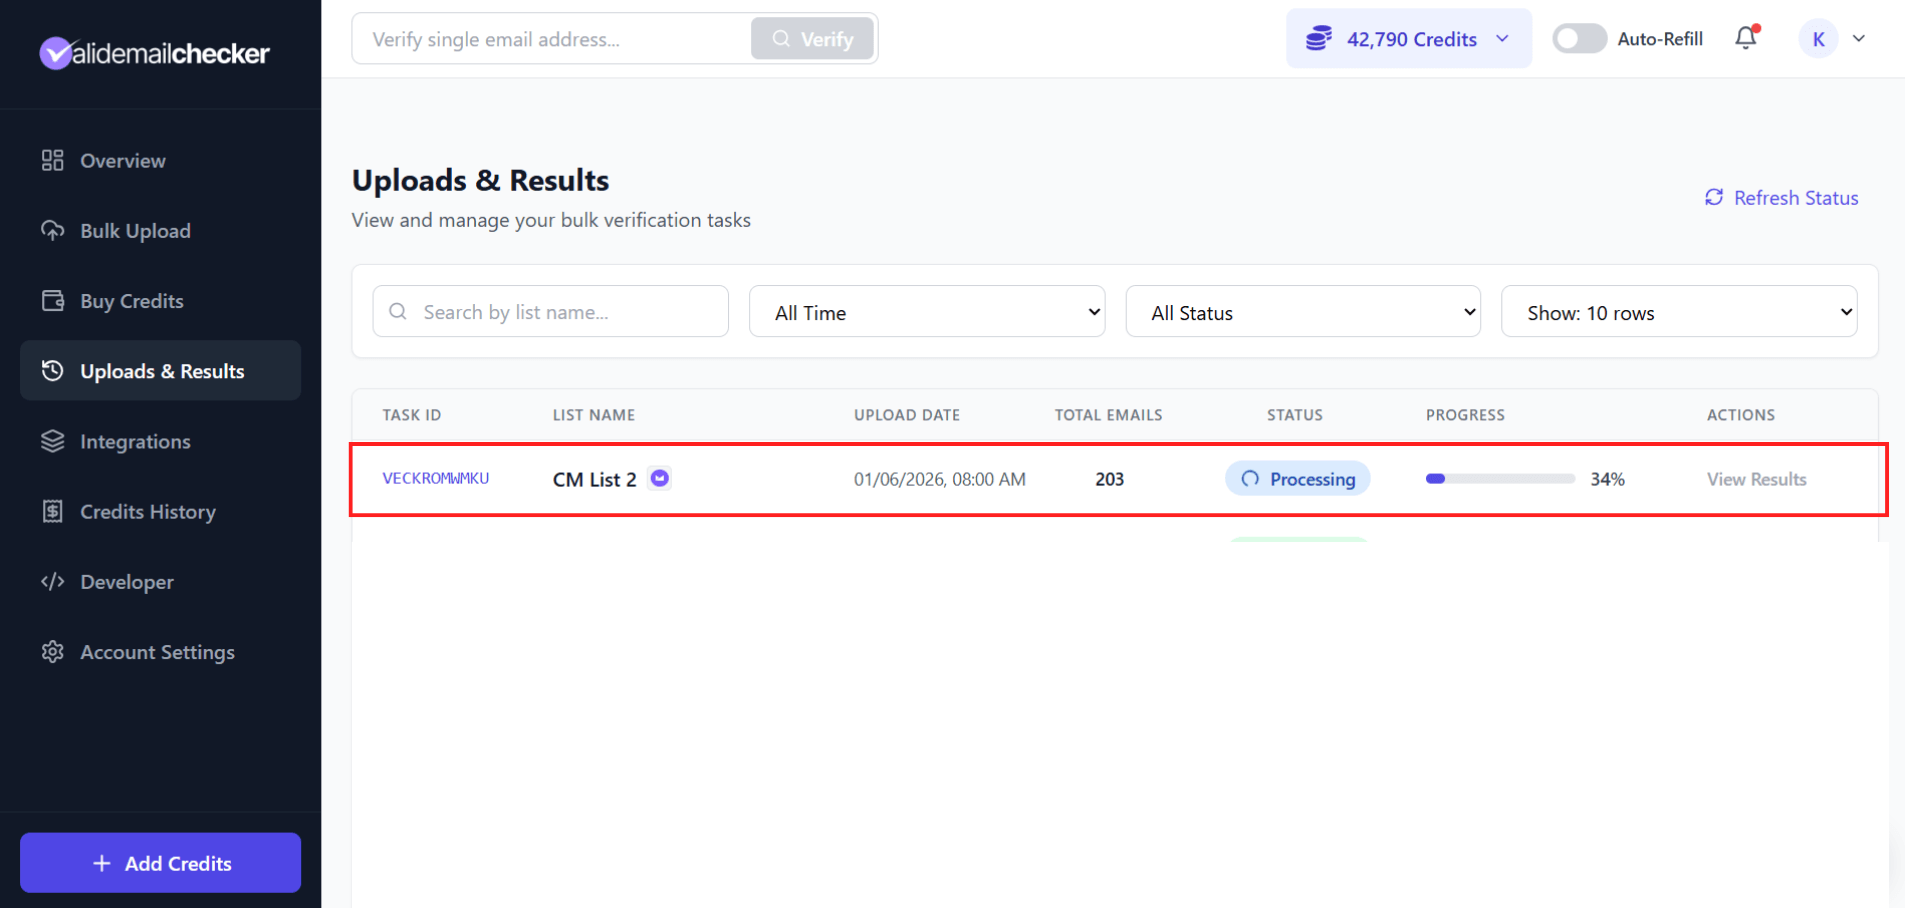Change the Show: 10 rows dropdown
This screenshot has height=908, width=1905.
tap(1678, 311)
